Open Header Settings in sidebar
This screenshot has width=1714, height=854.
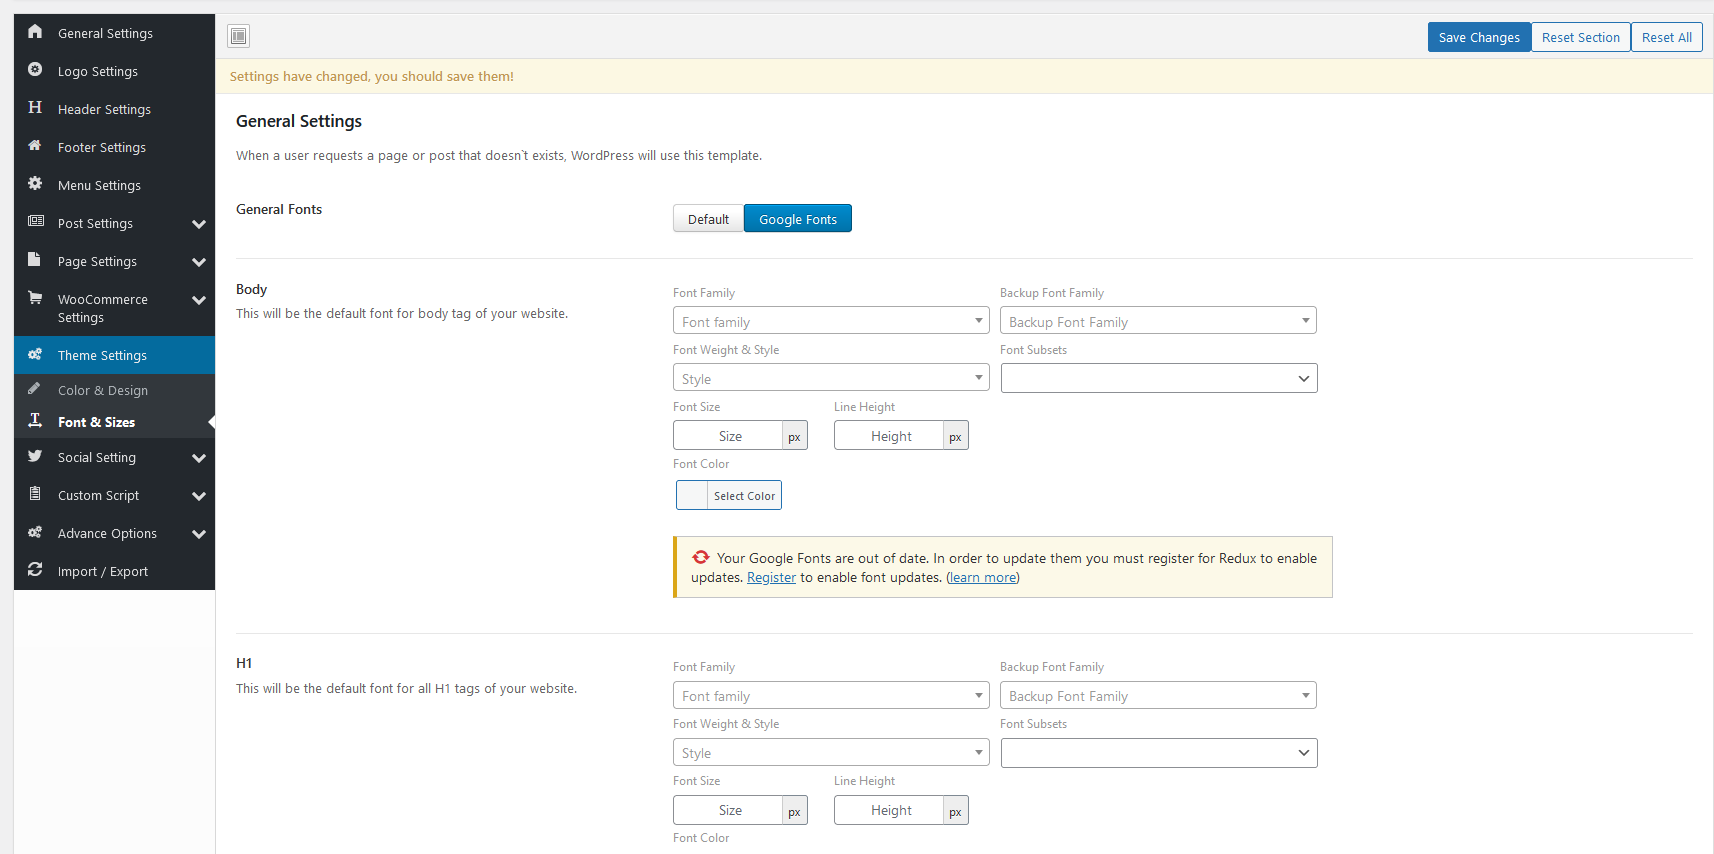tap(114, 109)
